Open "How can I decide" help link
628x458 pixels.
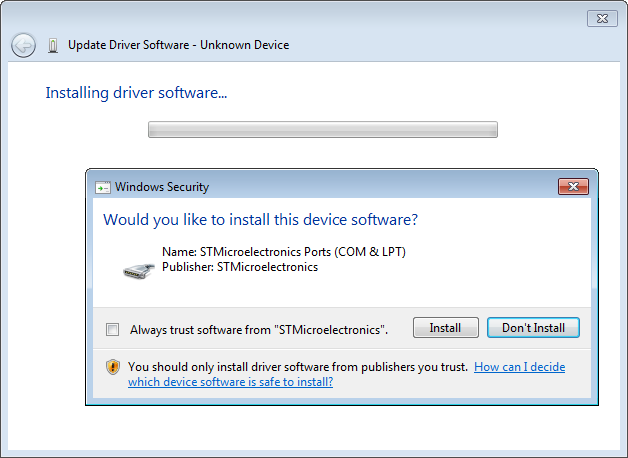pyautogui.click(x=519, y=367)
